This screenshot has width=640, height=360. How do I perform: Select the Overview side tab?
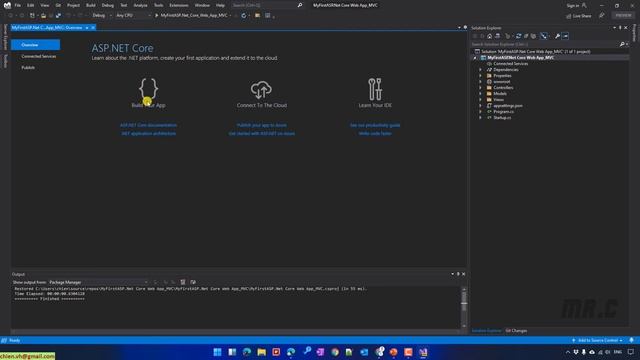pos(36,45)
